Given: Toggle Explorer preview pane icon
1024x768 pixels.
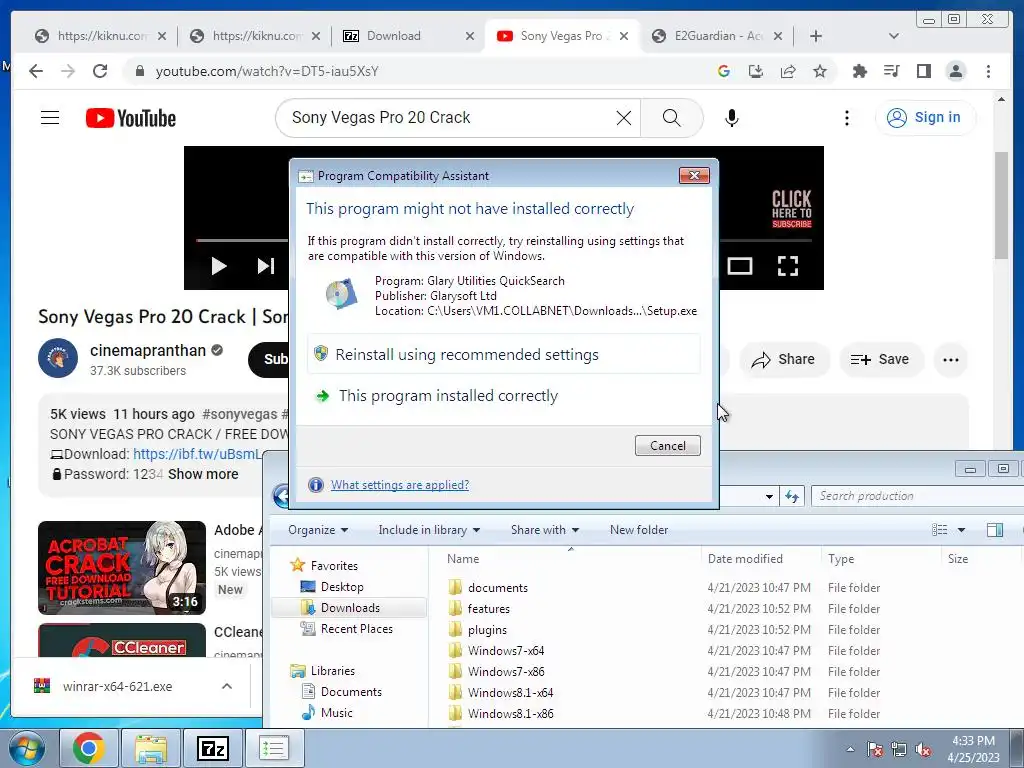Looking at the screenshot, I should (995, 530).
